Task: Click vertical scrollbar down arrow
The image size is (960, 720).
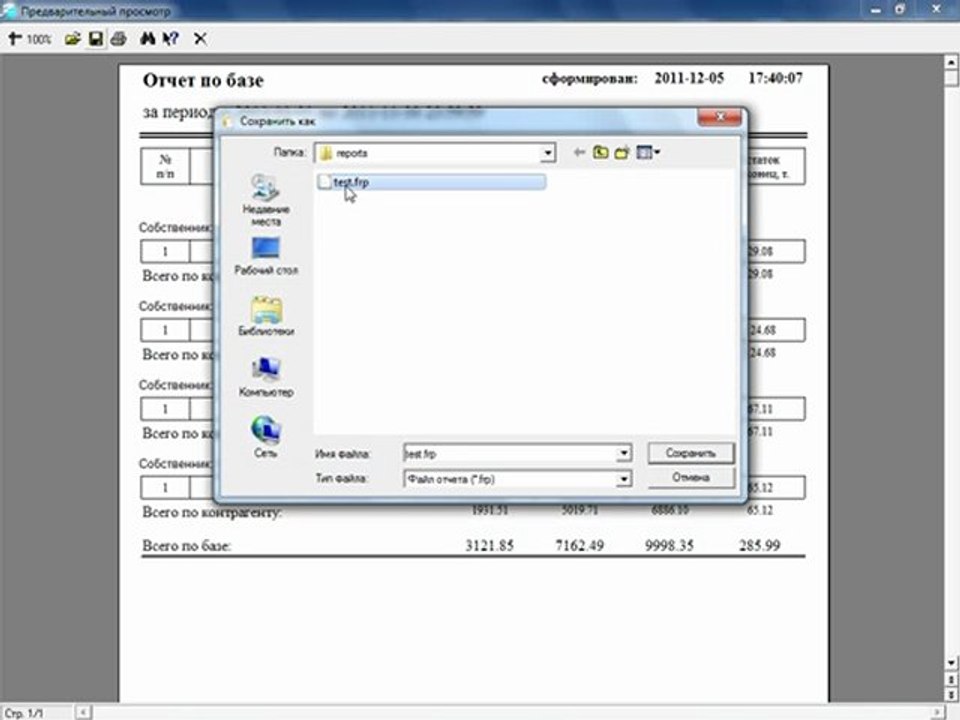Action: coord(951,662)
